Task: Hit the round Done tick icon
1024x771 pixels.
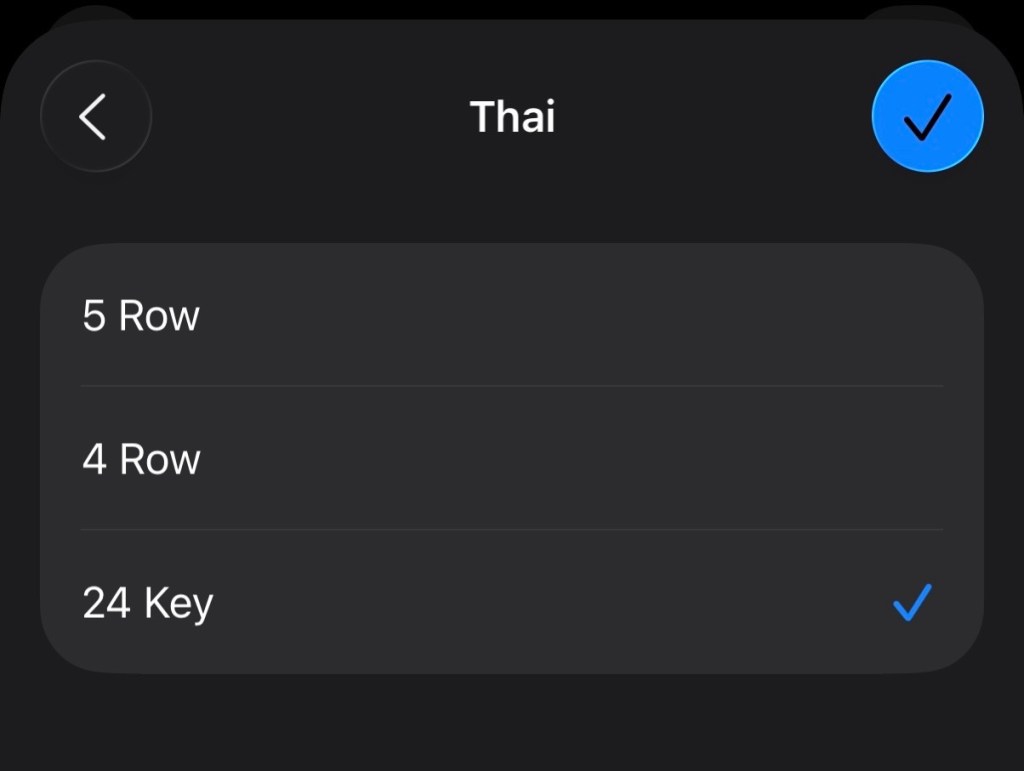Action: tap(927, 117)
